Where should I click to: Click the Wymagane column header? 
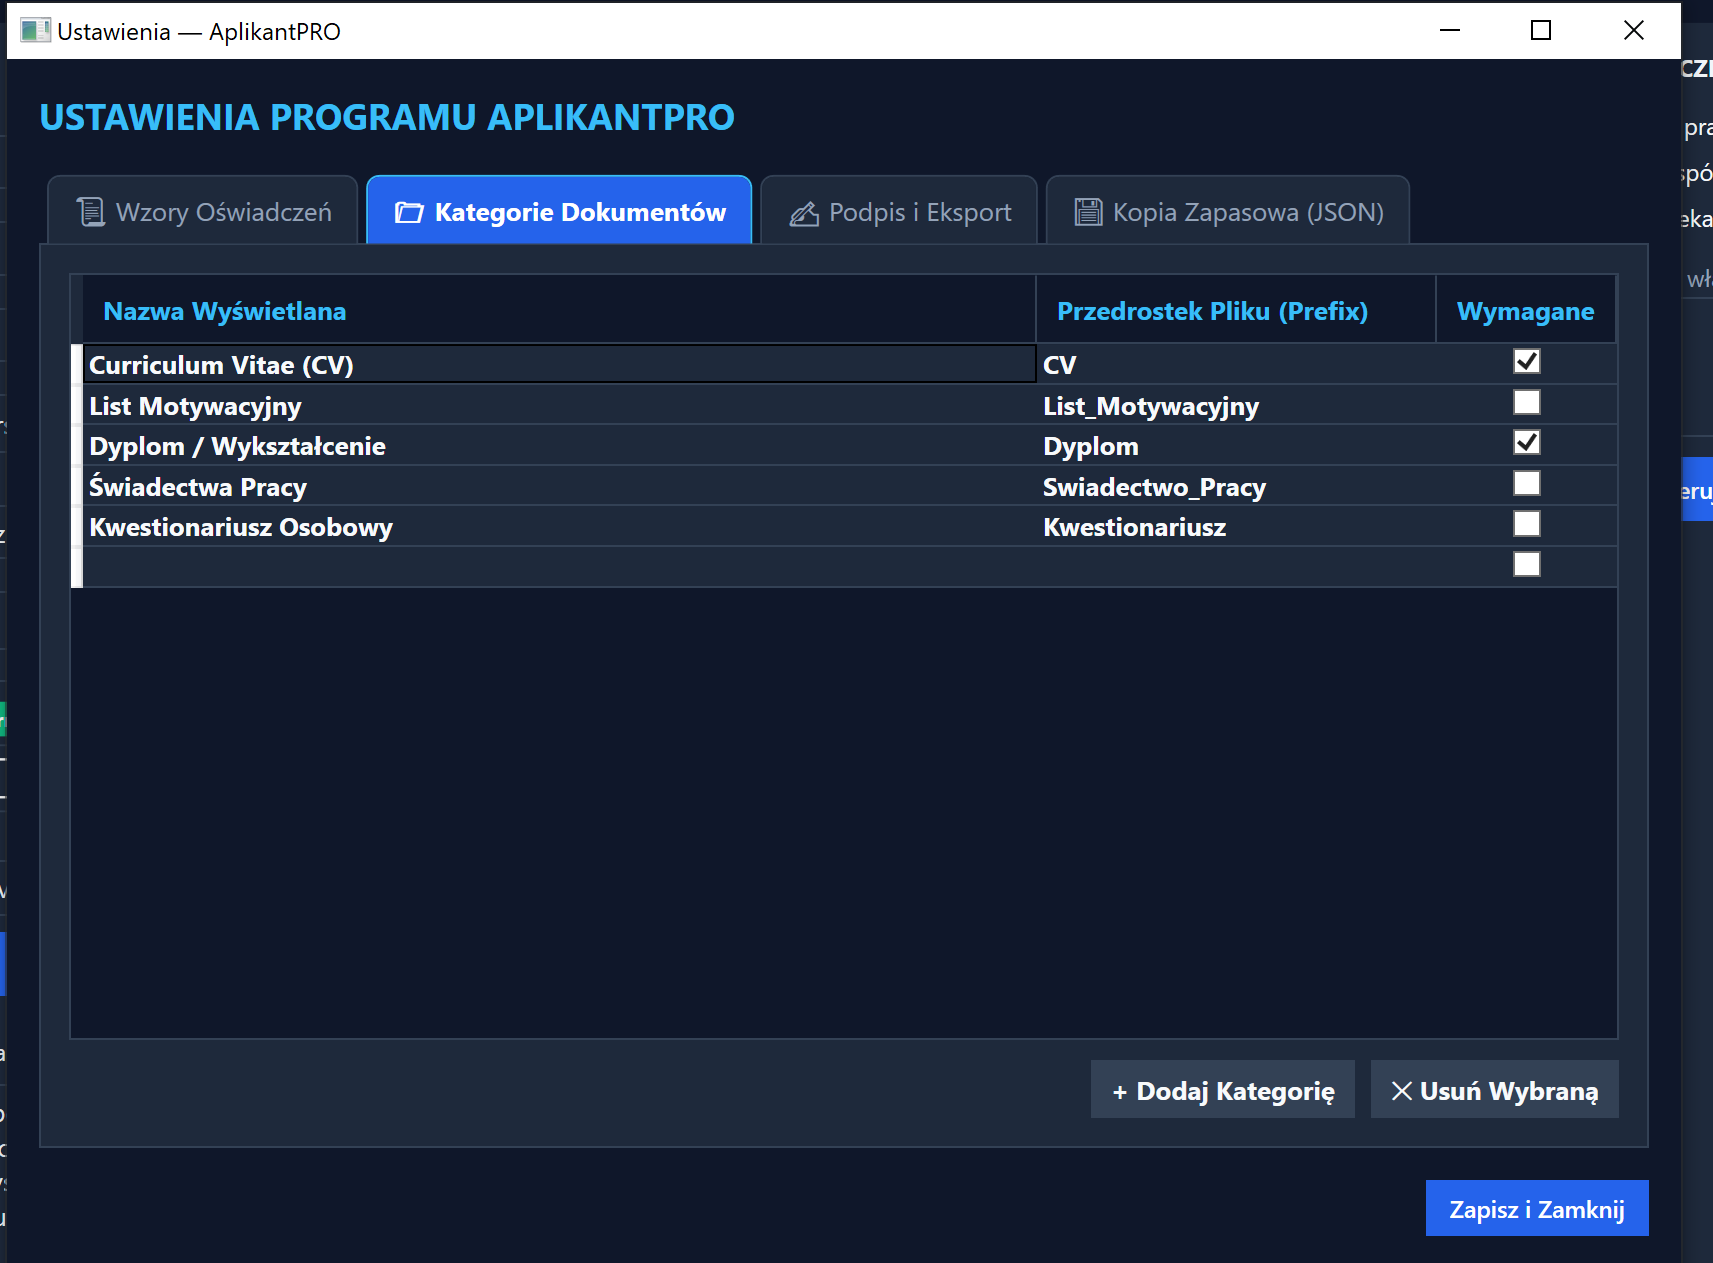(1526, 310)
